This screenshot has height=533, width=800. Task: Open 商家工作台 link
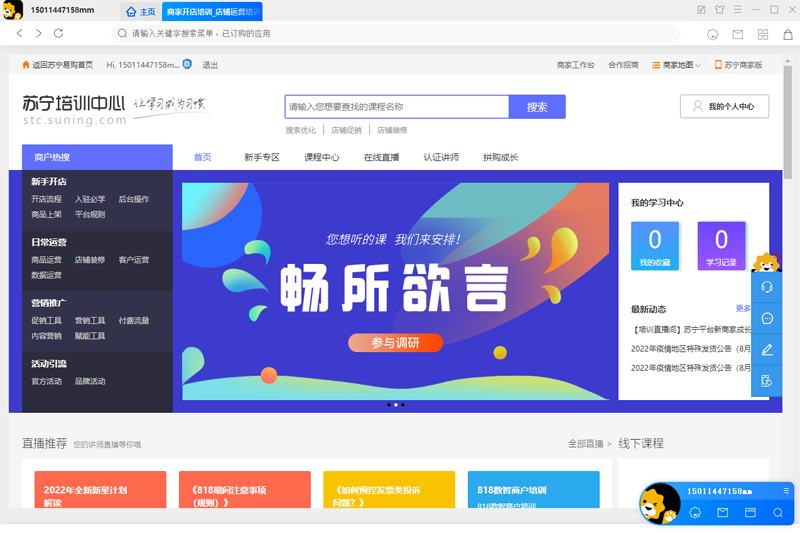(x=576, y=65)
